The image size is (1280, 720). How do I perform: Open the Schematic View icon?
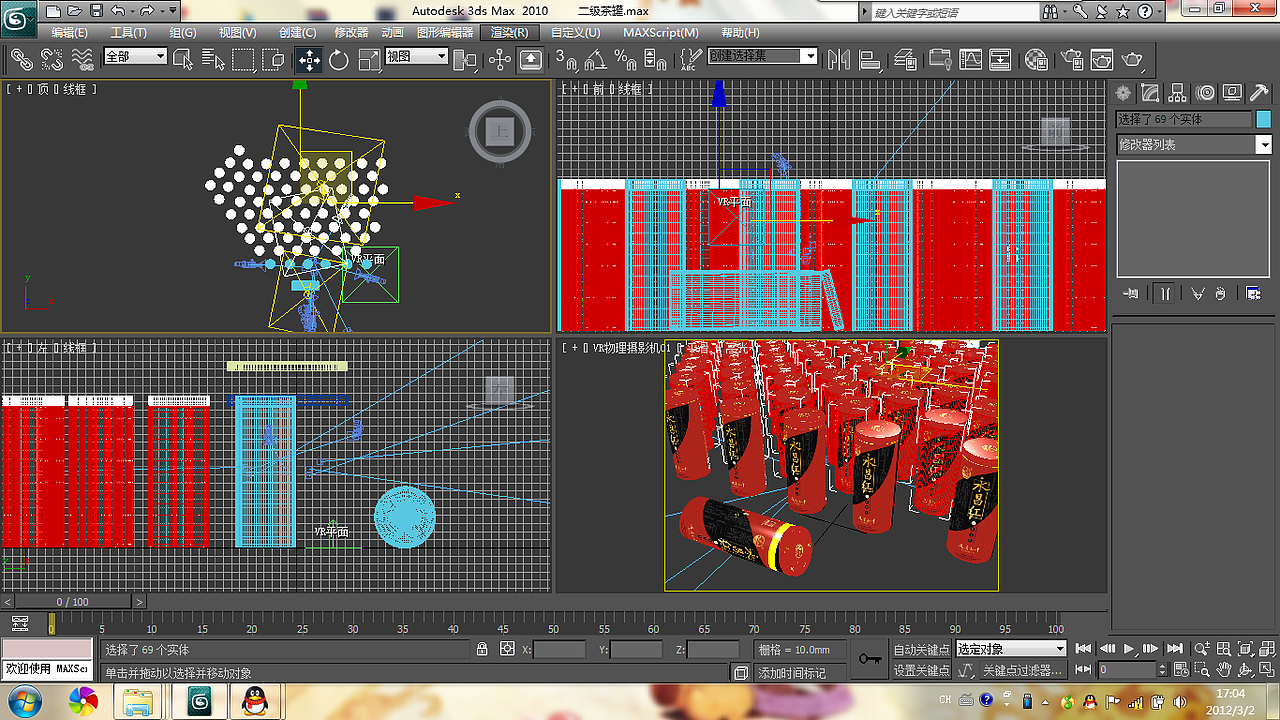pyautogui.click(x=1000, y=59)
